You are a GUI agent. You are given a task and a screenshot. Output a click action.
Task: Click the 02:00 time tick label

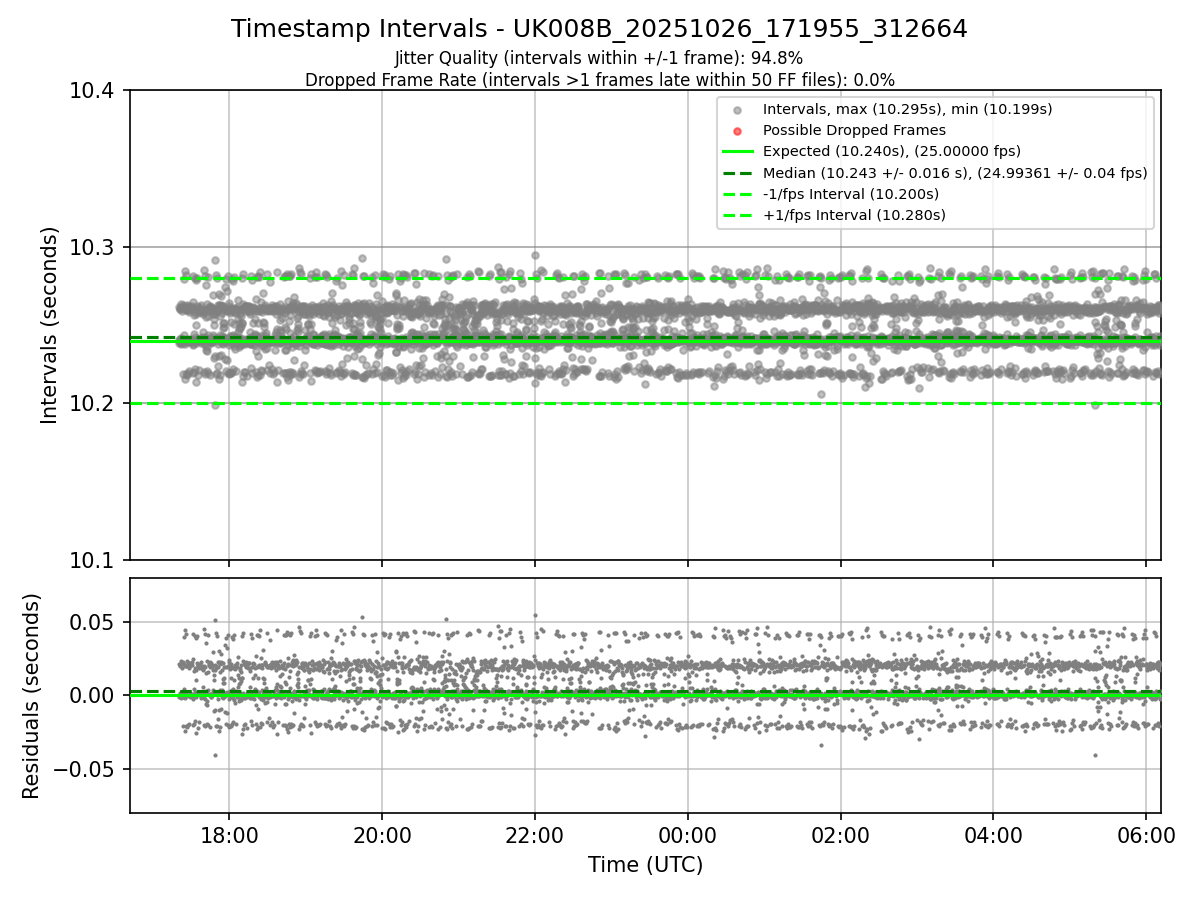[x=840, y=834]
